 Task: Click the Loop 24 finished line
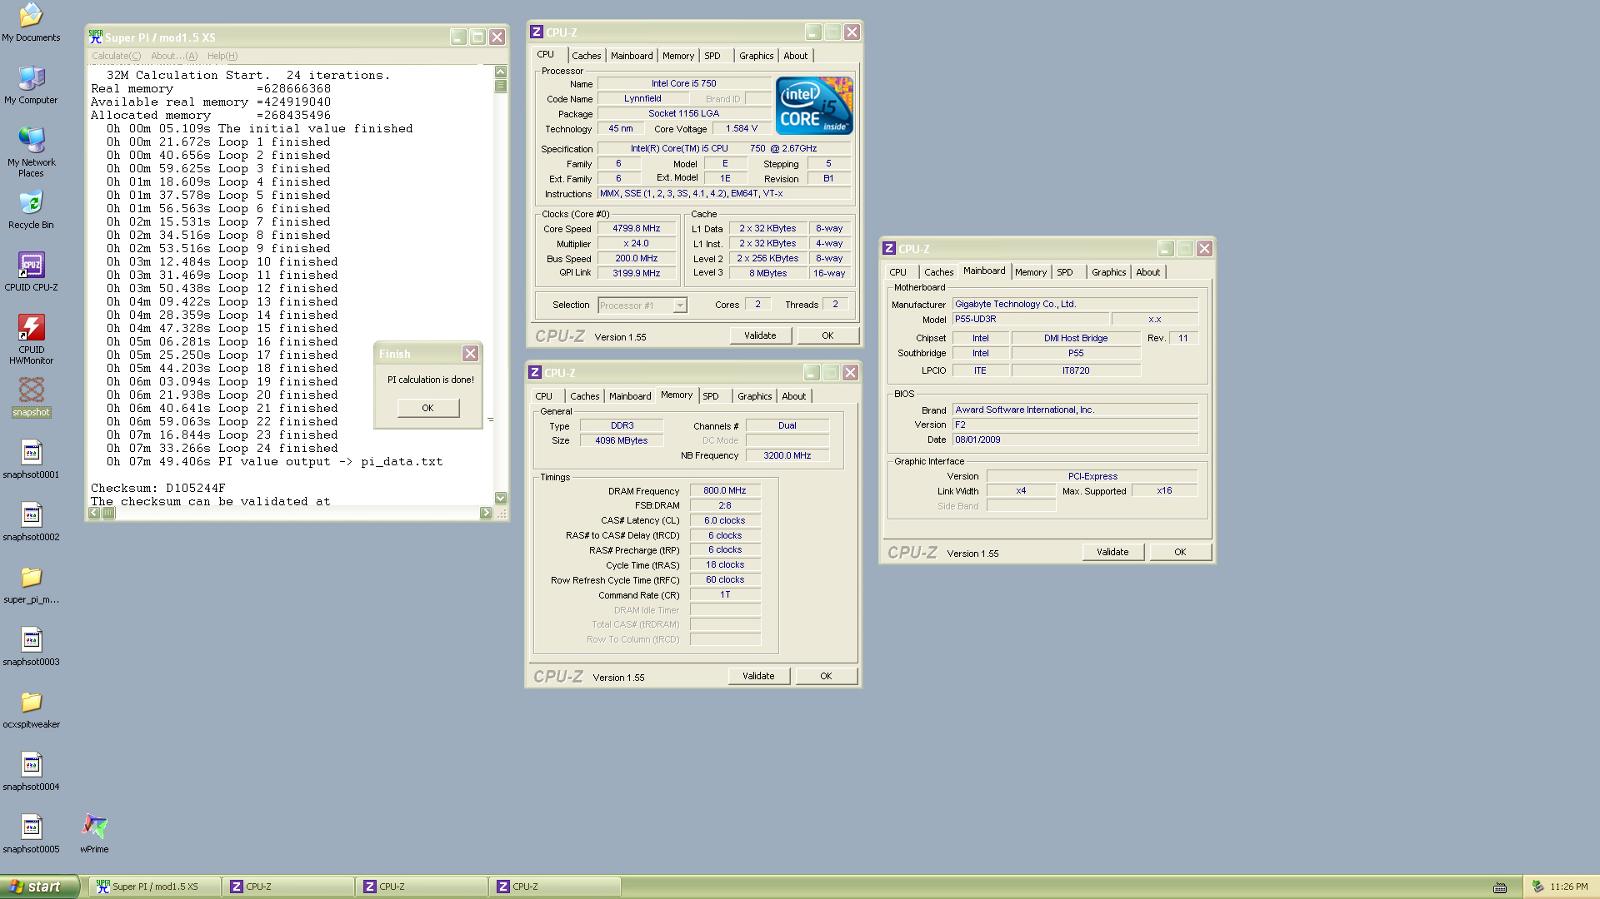[222, 448]
